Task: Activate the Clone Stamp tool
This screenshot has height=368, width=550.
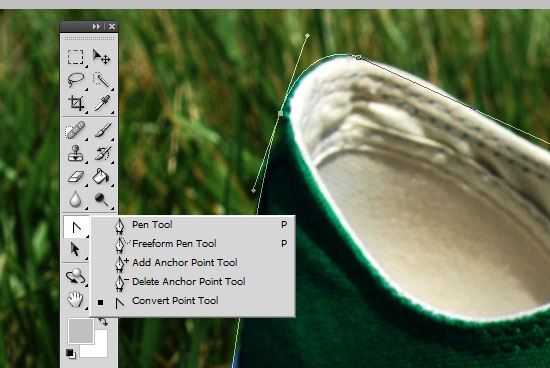Action: (x=75, y=153)
